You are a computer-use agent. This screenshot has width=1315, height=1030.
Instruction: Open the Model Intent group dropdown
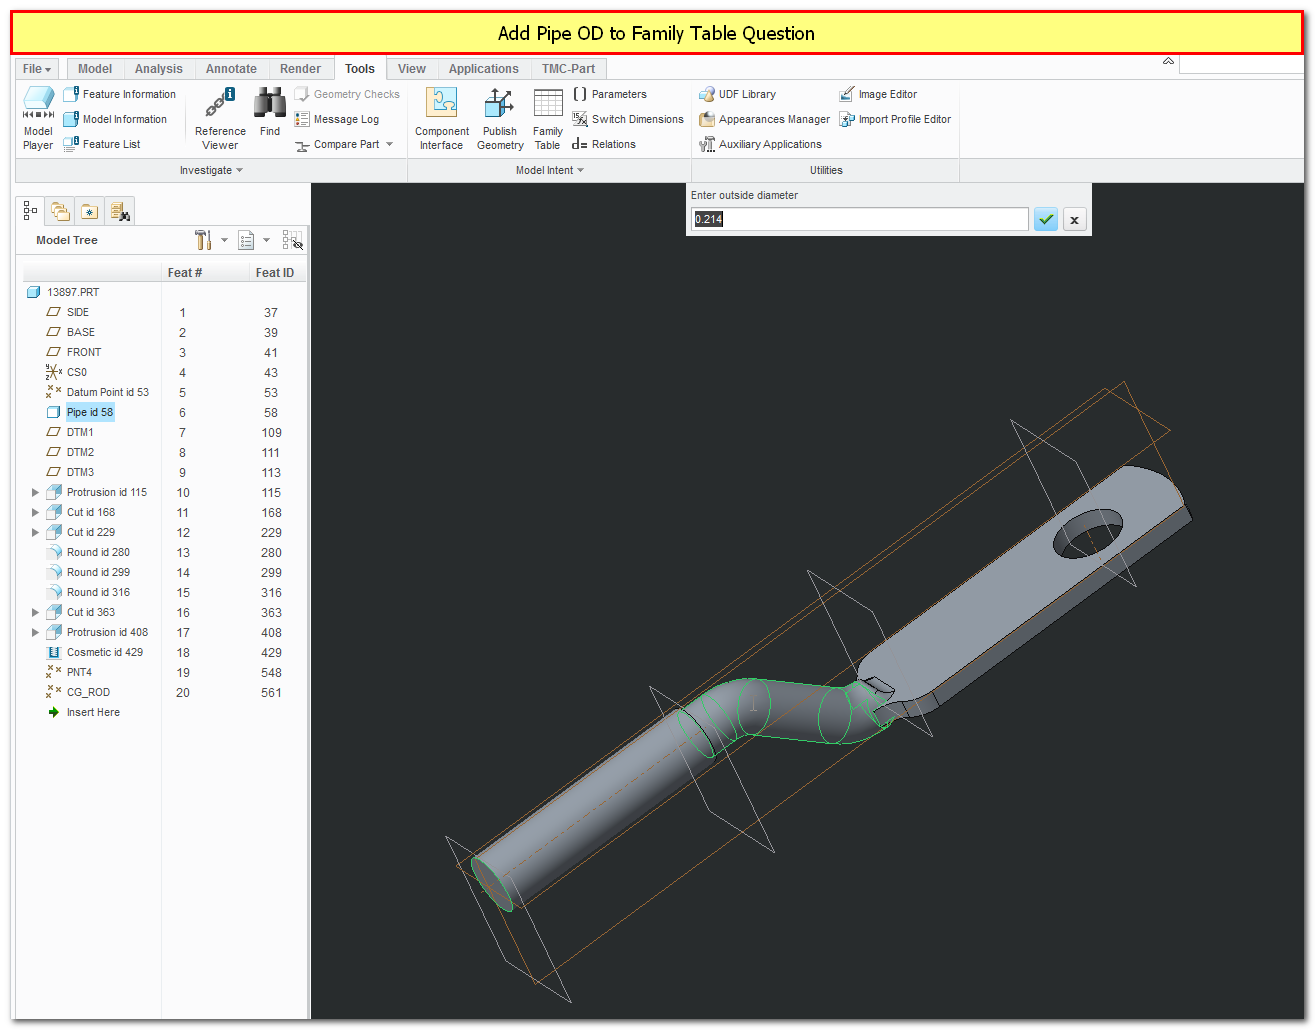point(550,170)
